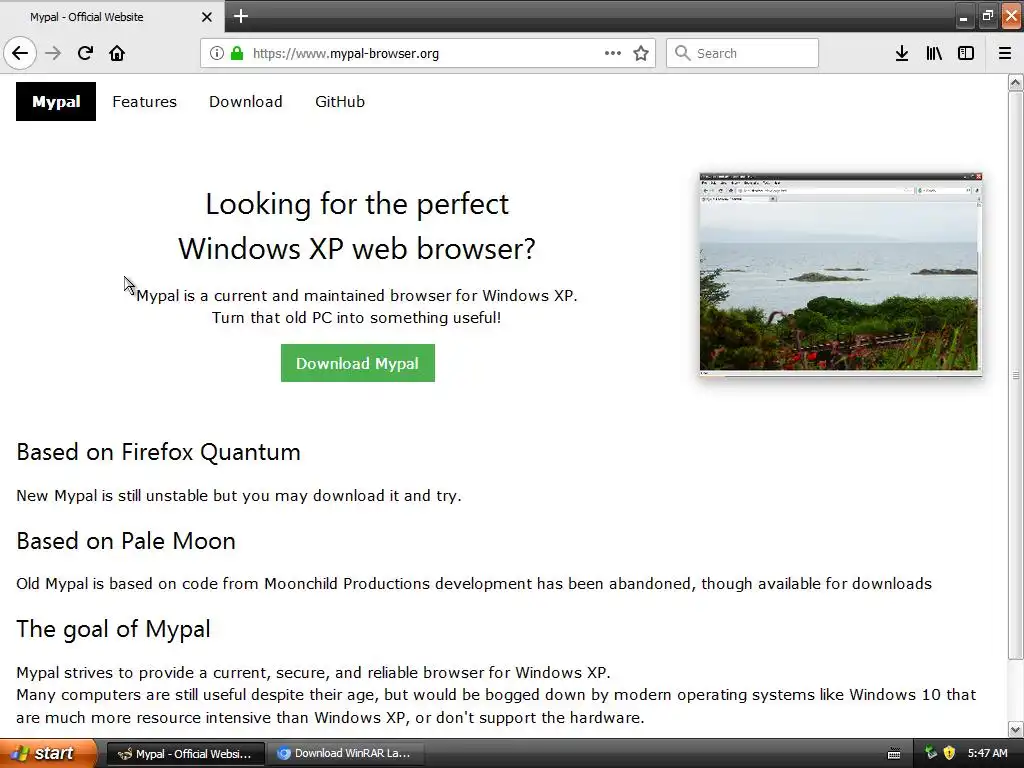This screenshot has height=768, width=1024.
Task: Switch to Download WinRAR taskbar button
Action: point(345,754)
